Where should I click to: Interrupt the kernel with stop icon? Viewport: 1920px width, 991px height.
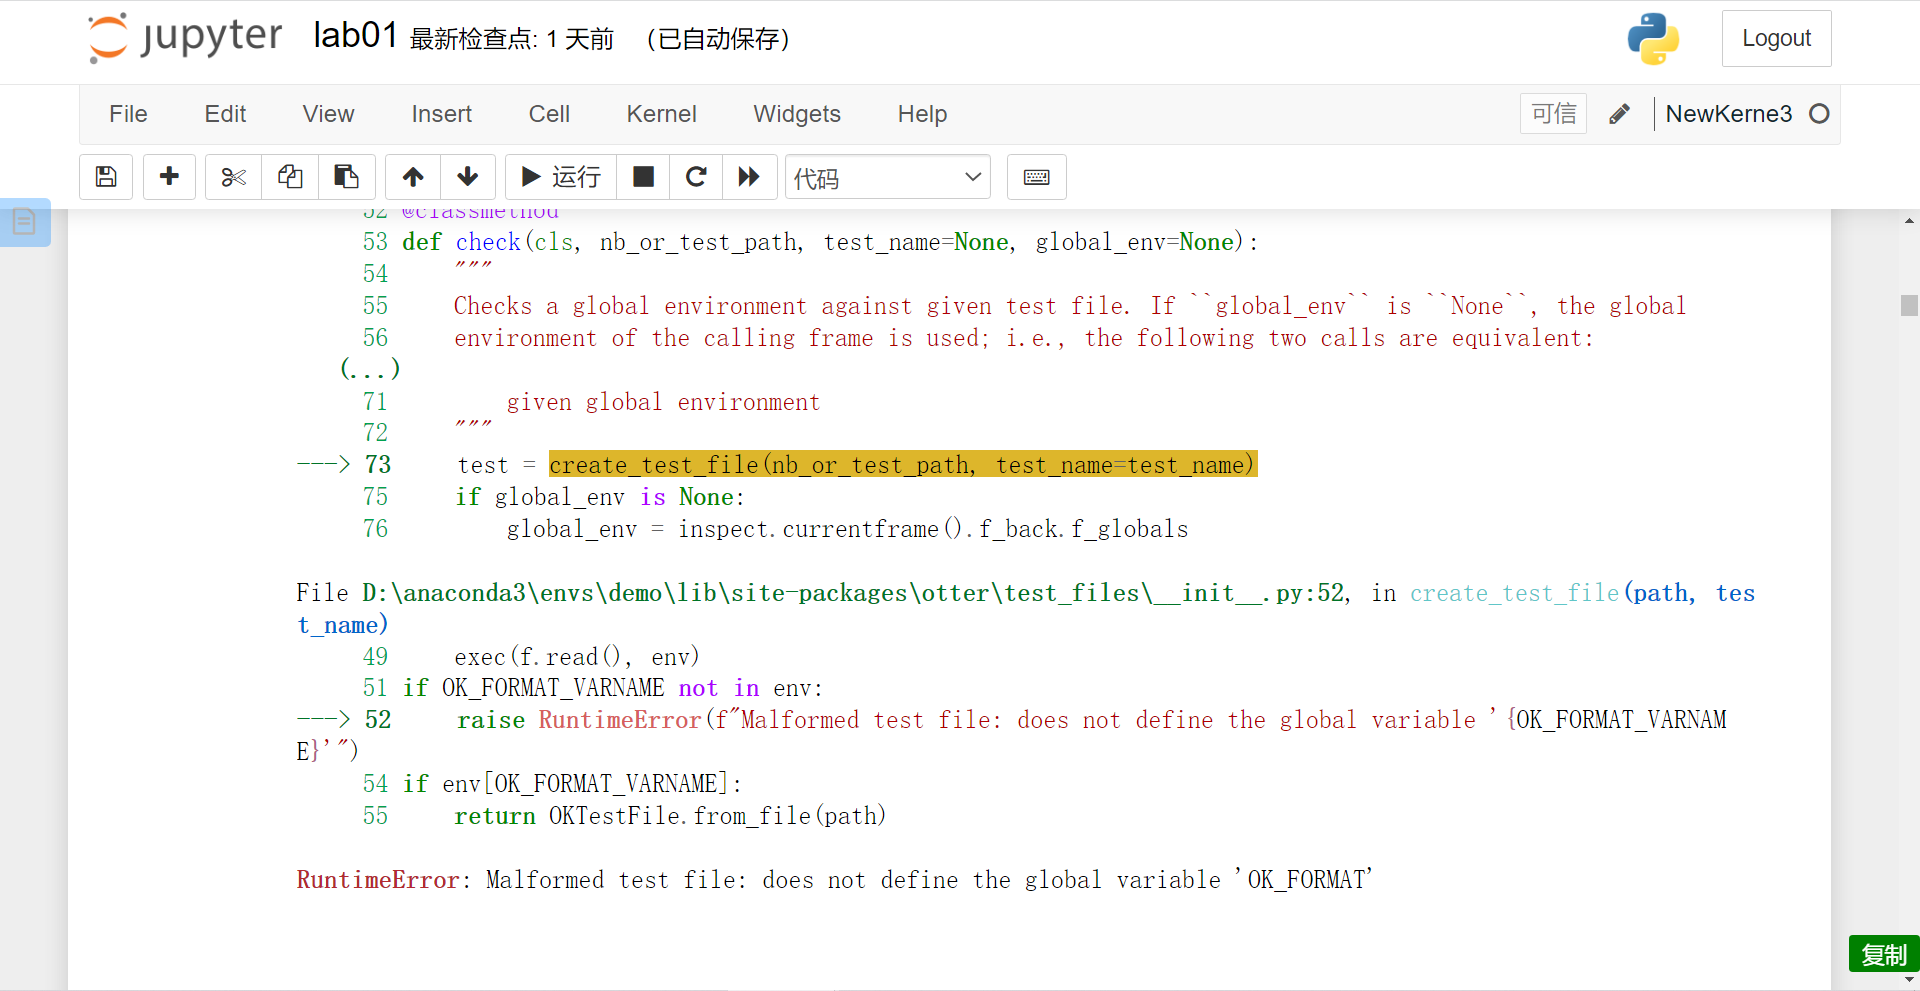[643, 177]
